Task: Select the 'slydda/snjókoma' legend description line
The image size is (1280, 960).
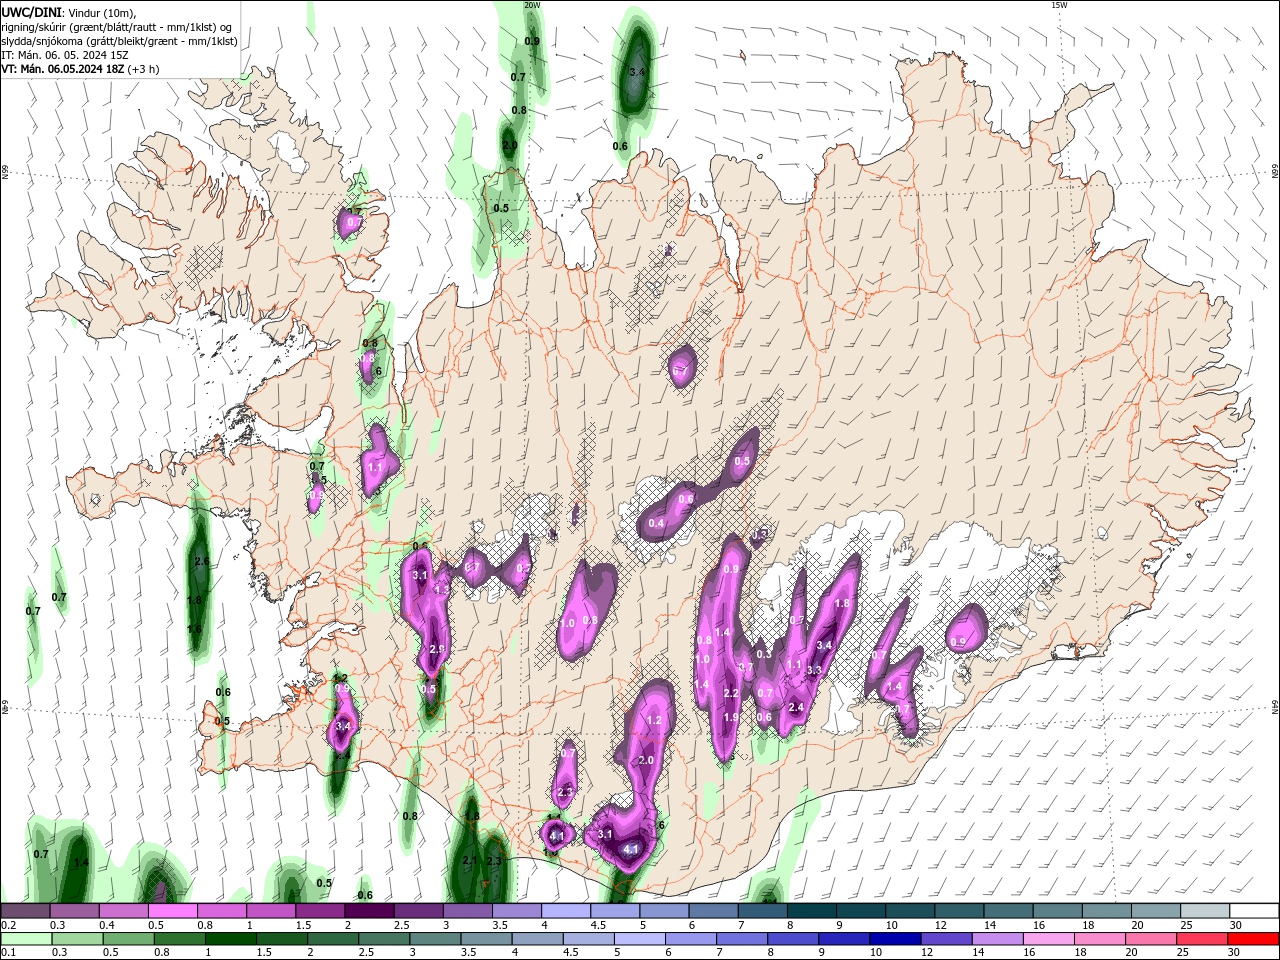Action: [119, 41]
